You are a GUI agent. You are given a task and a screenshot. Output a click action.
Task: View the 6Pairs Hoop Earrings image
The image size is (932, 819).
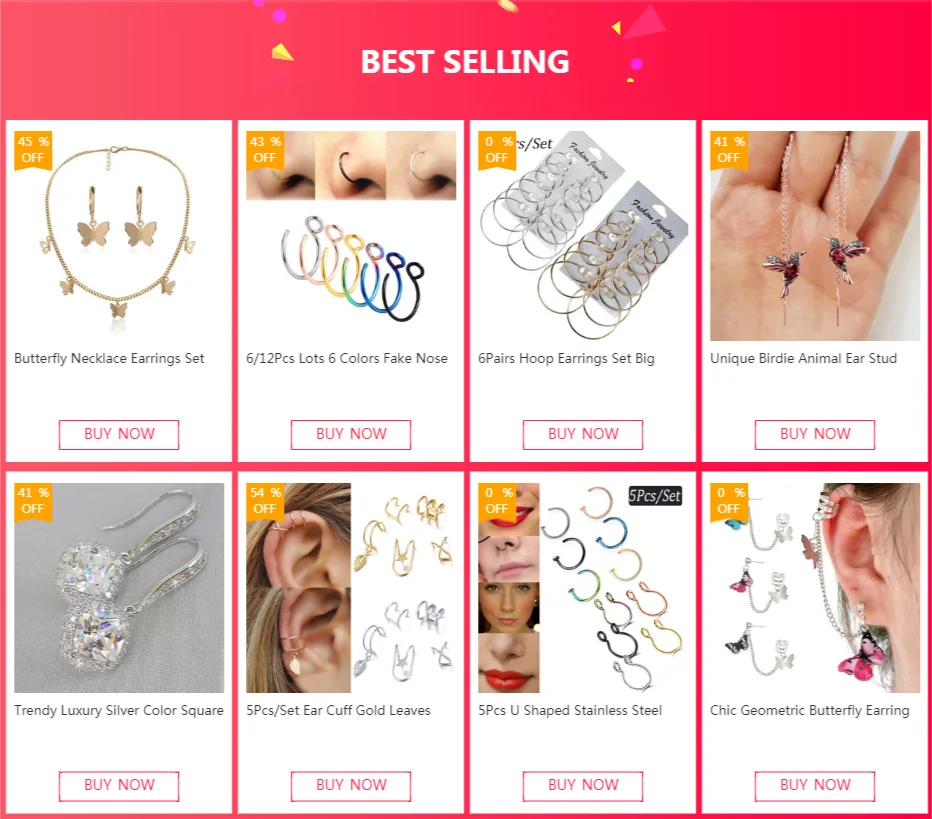583,236
